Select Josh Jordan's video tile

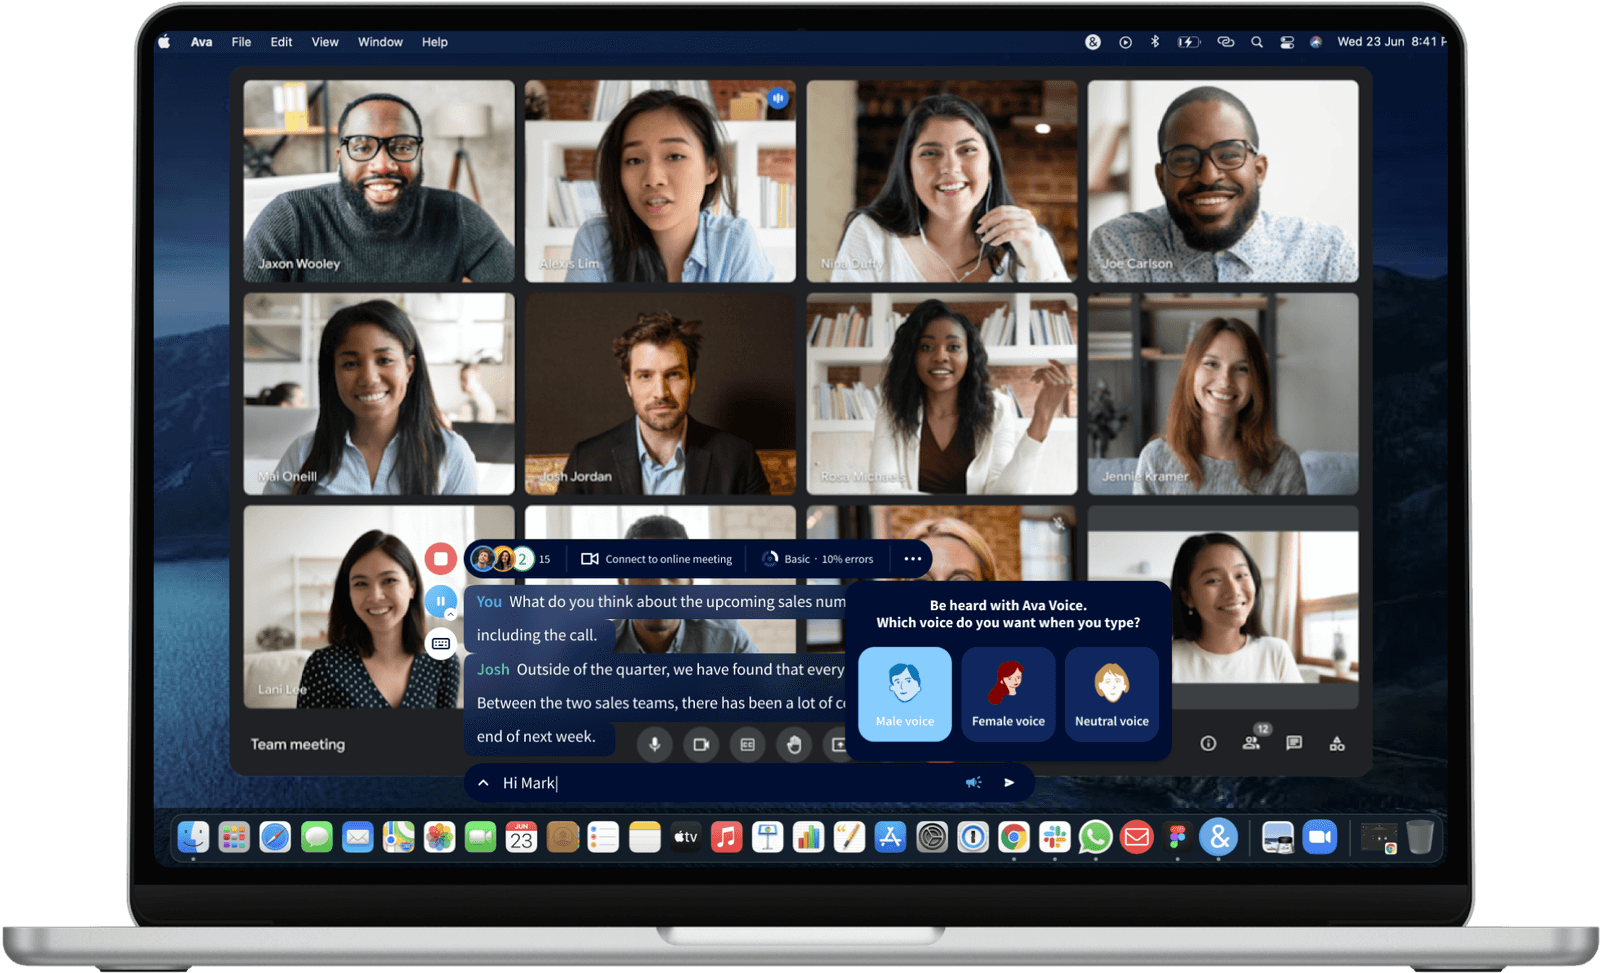tap(660, 394)
